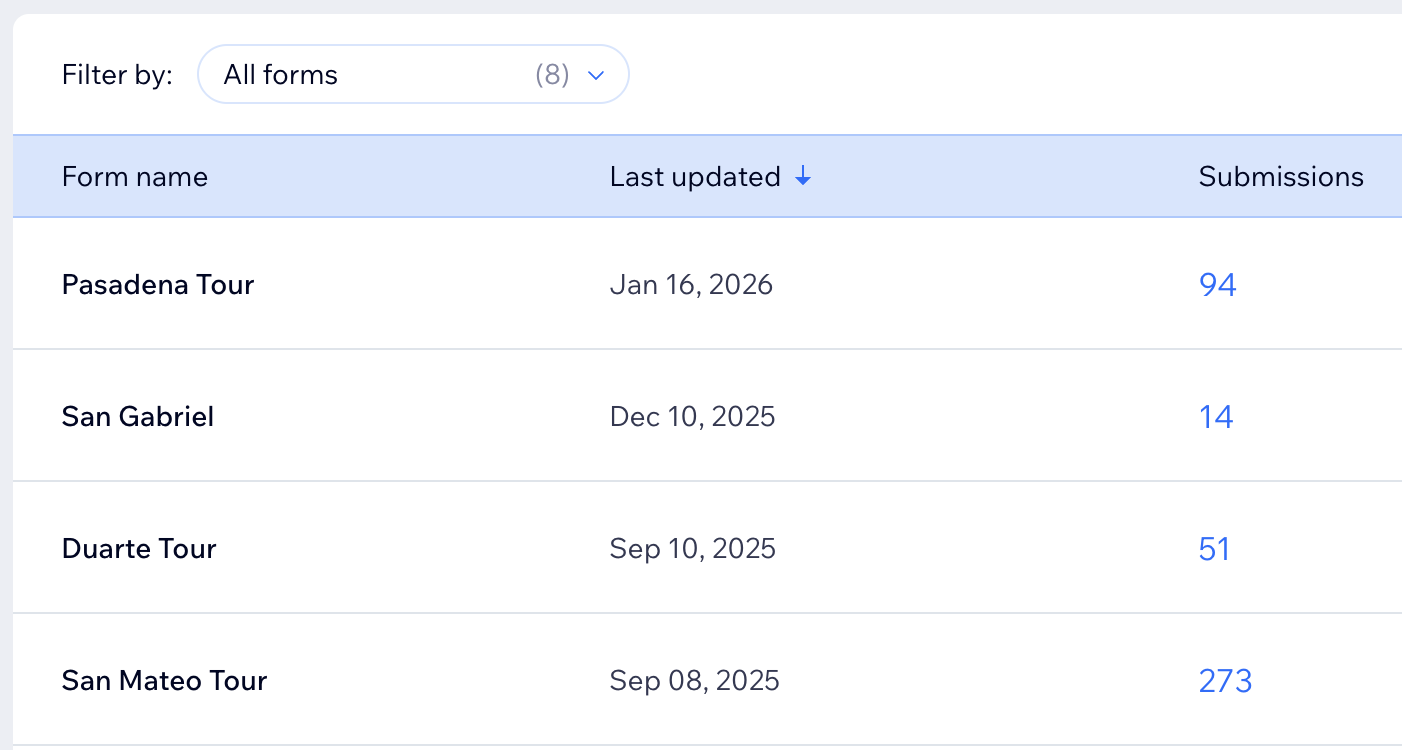Click the Form name column header

pos(135,177)
